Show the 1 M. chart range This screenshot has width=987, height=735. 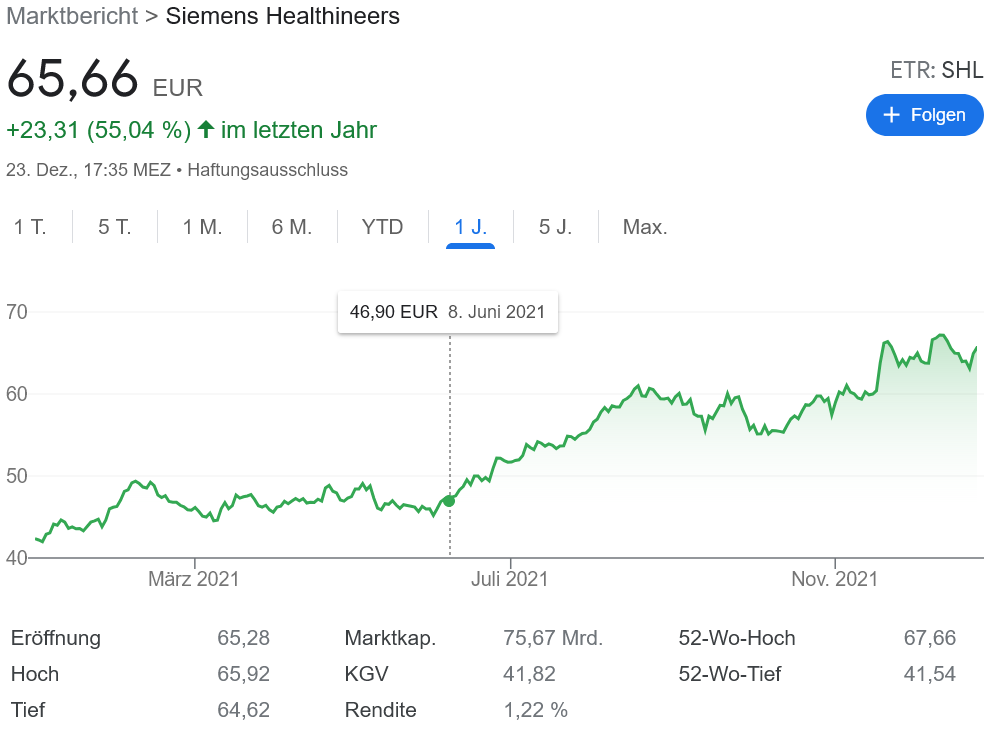pos(202,227)
